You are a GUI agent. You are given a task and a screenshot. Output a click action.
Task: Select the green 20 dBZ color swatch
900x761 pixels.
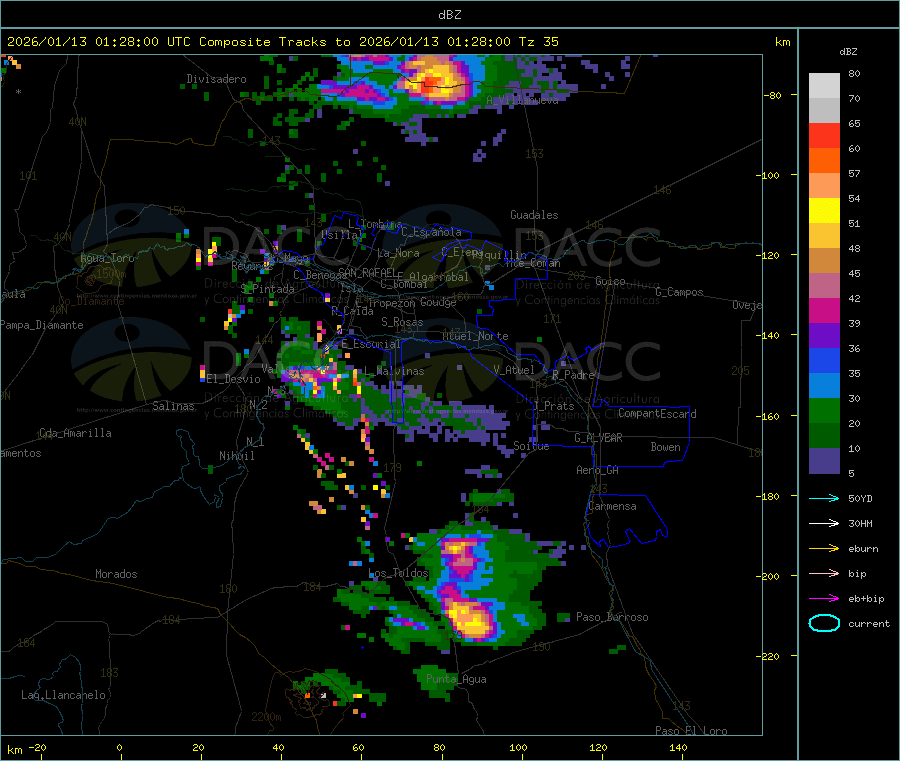[824, 410]
